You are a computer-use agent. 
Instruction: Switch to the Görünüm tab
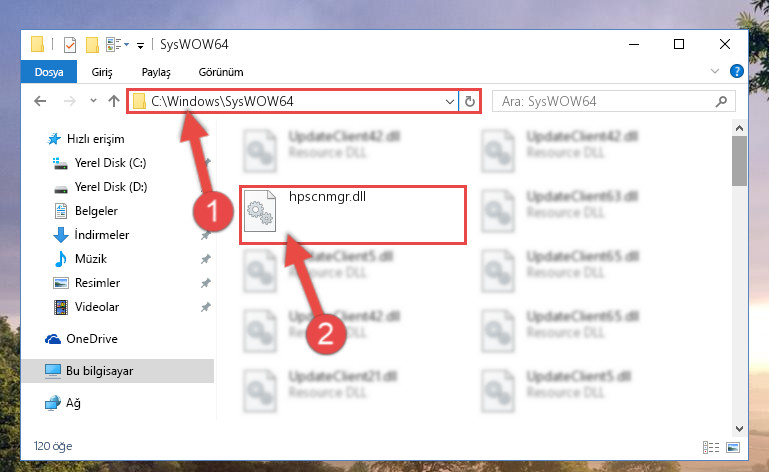(221, 72)
